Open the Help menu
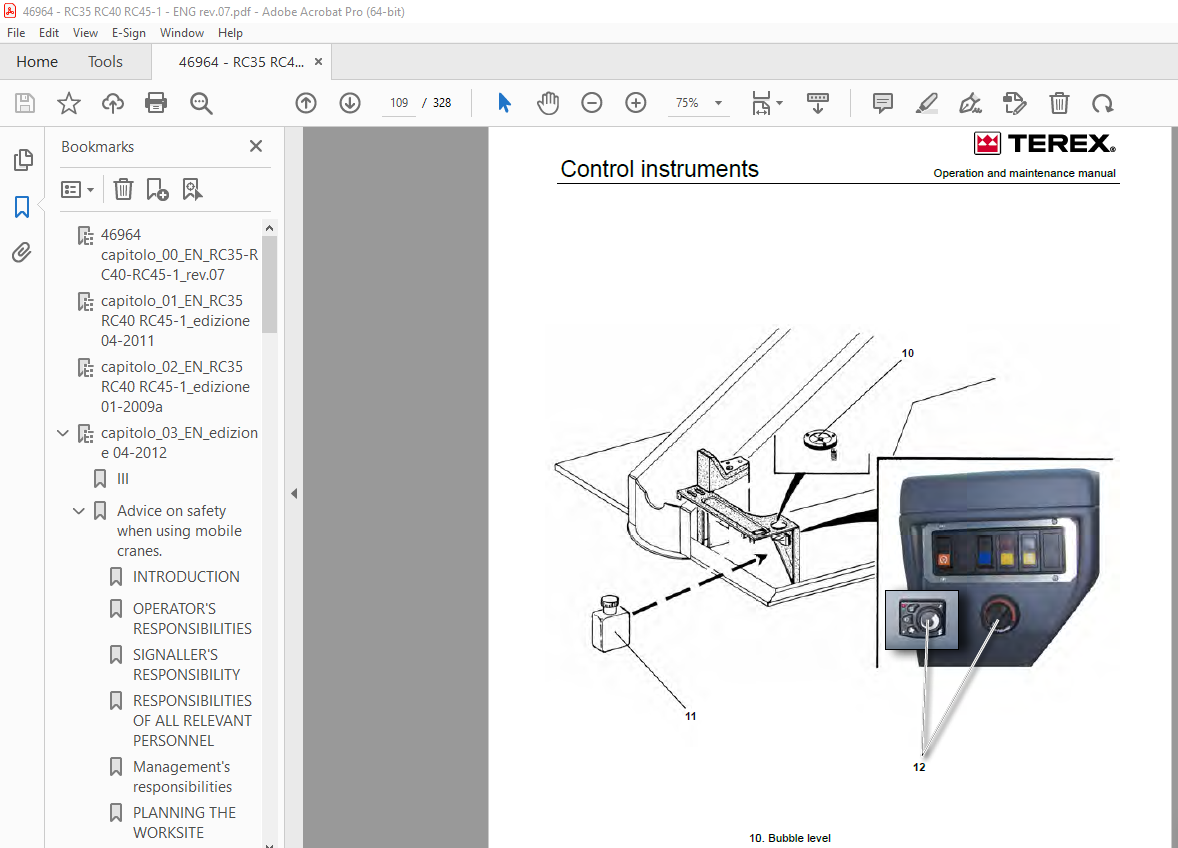The height and width of the screenshot is (848, 1178). 230,33
